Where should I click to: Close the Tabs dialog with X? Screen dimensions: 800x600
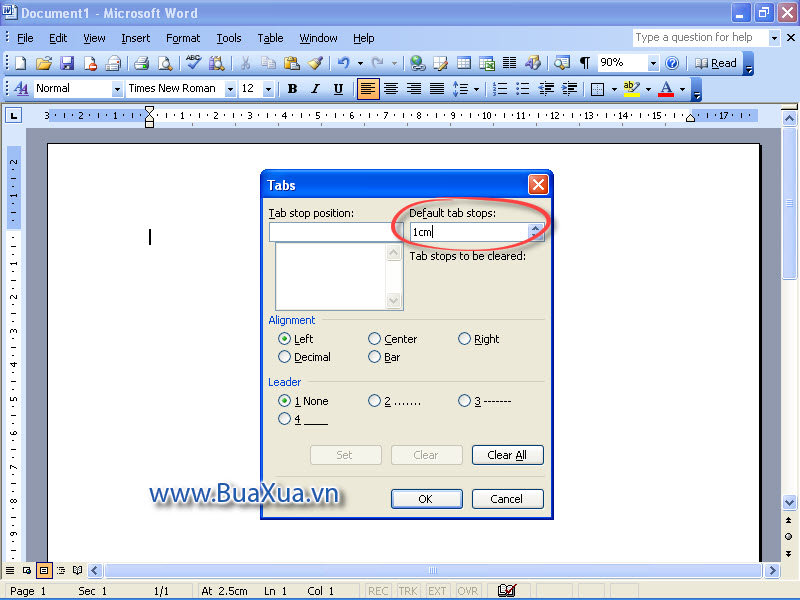point(538,185)
